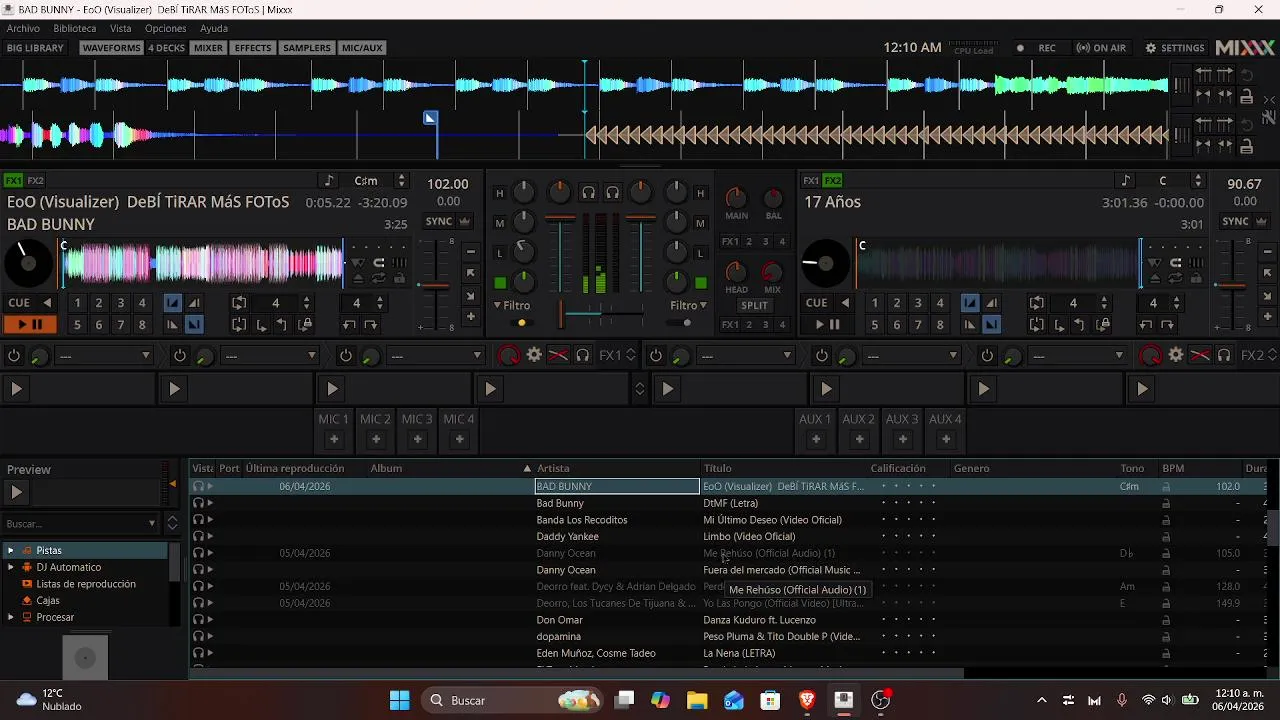
Task: Click BIG LIBRARY button
Action: [x=35, y=48]
